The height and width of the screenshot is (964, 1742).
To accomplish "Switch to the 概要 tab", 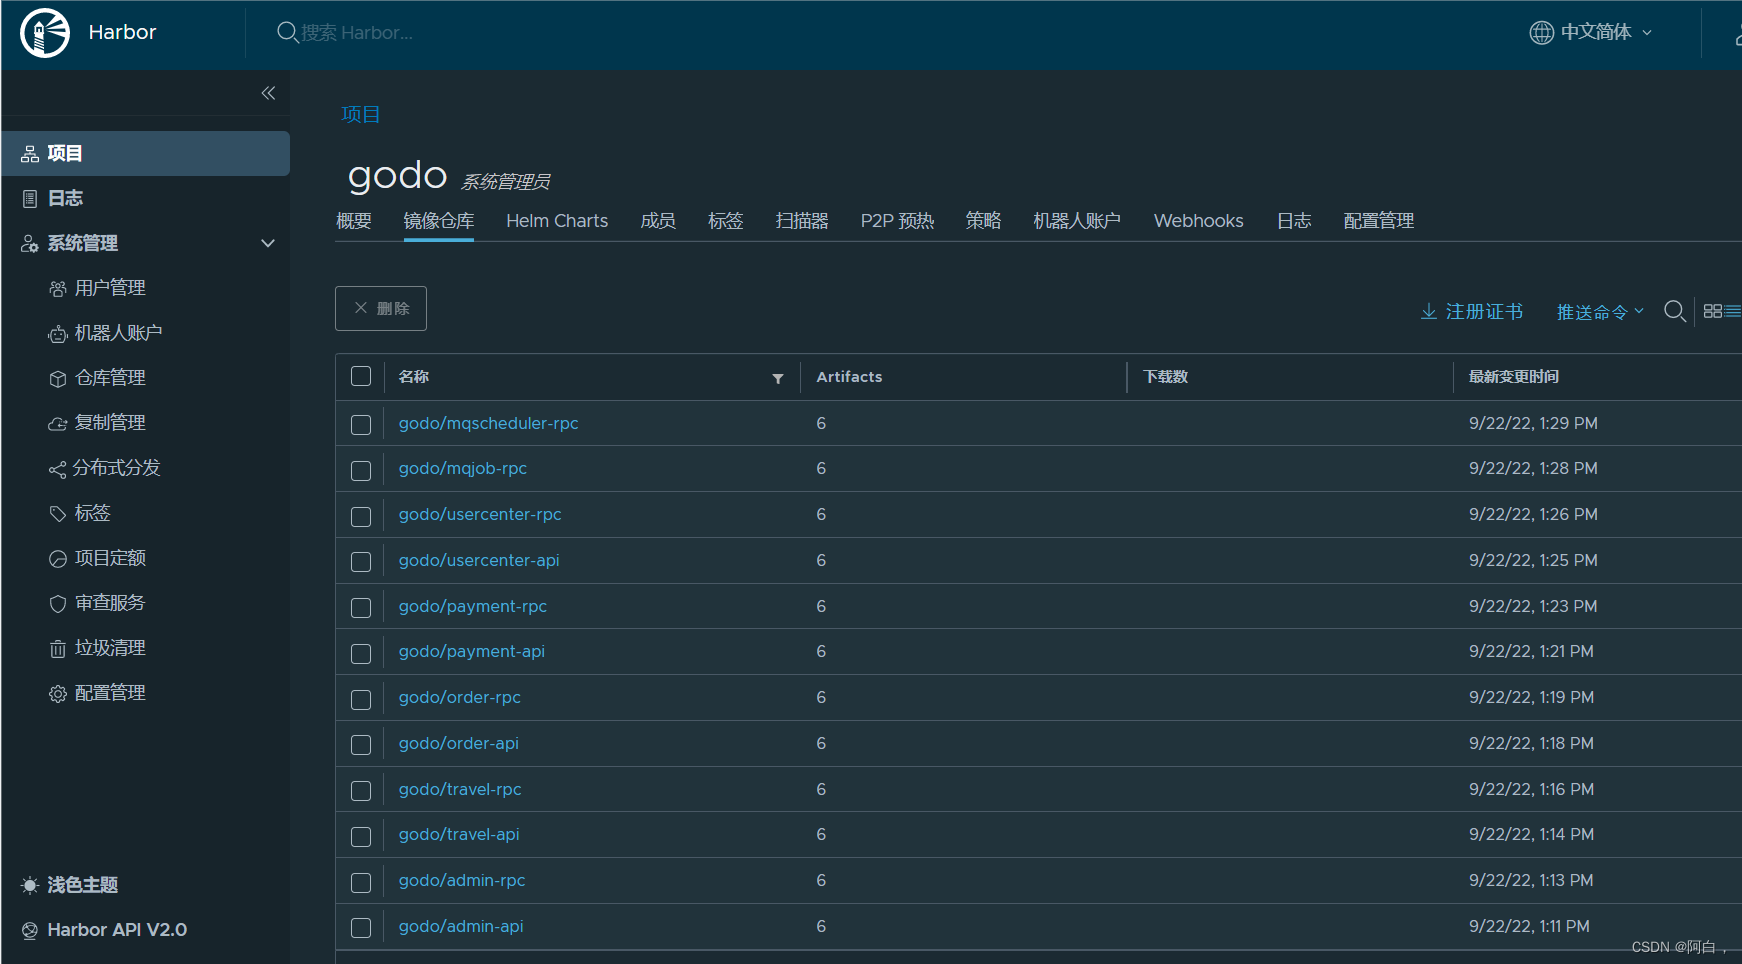I will point(354,221).
